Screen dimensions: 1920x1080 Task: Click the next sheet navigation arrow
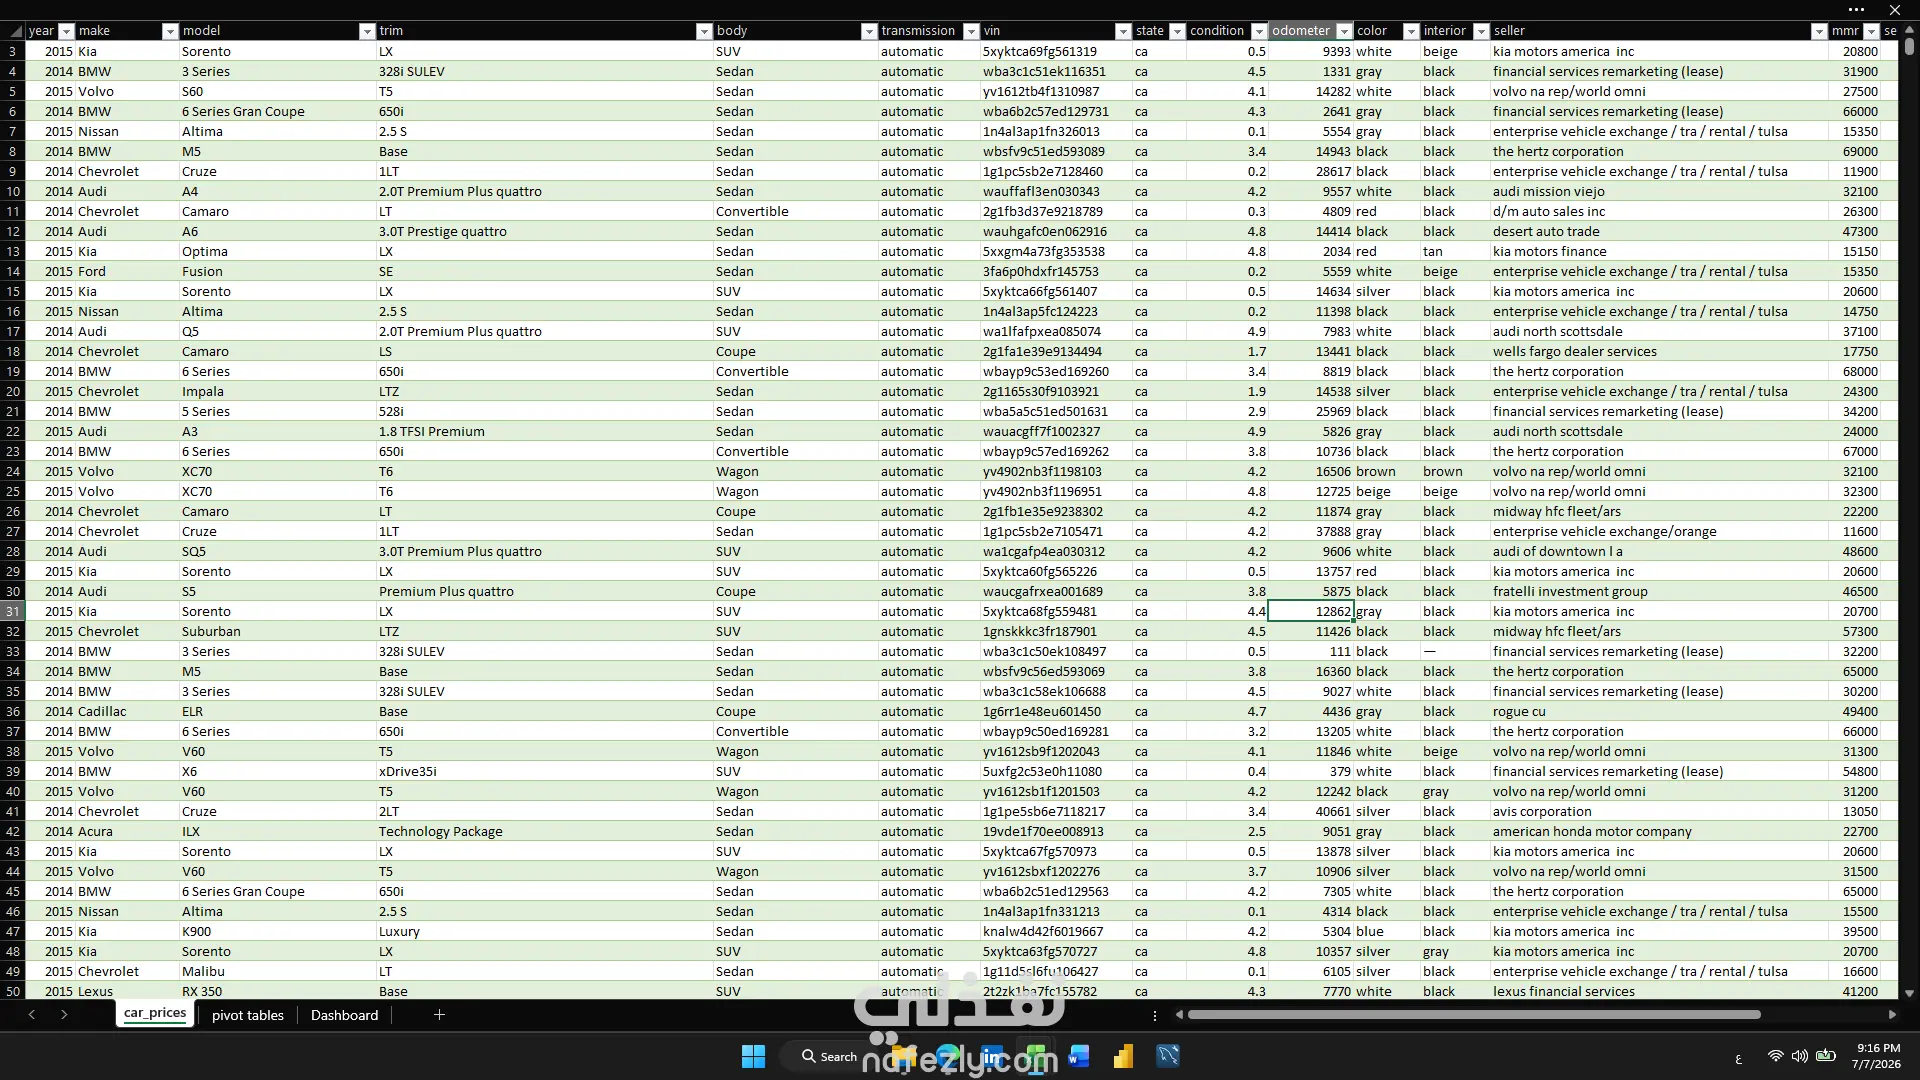click(64, 1015)
